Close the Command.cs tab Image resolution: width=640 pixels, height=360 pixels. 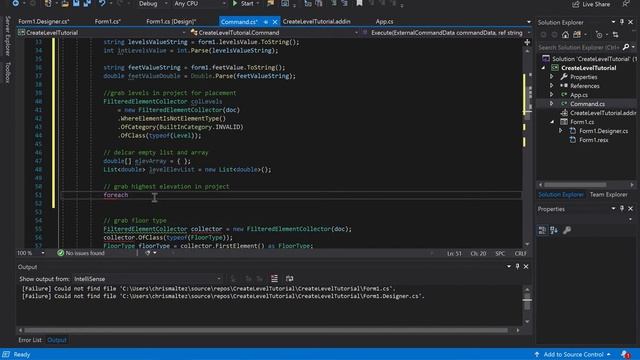coord(275,22)
